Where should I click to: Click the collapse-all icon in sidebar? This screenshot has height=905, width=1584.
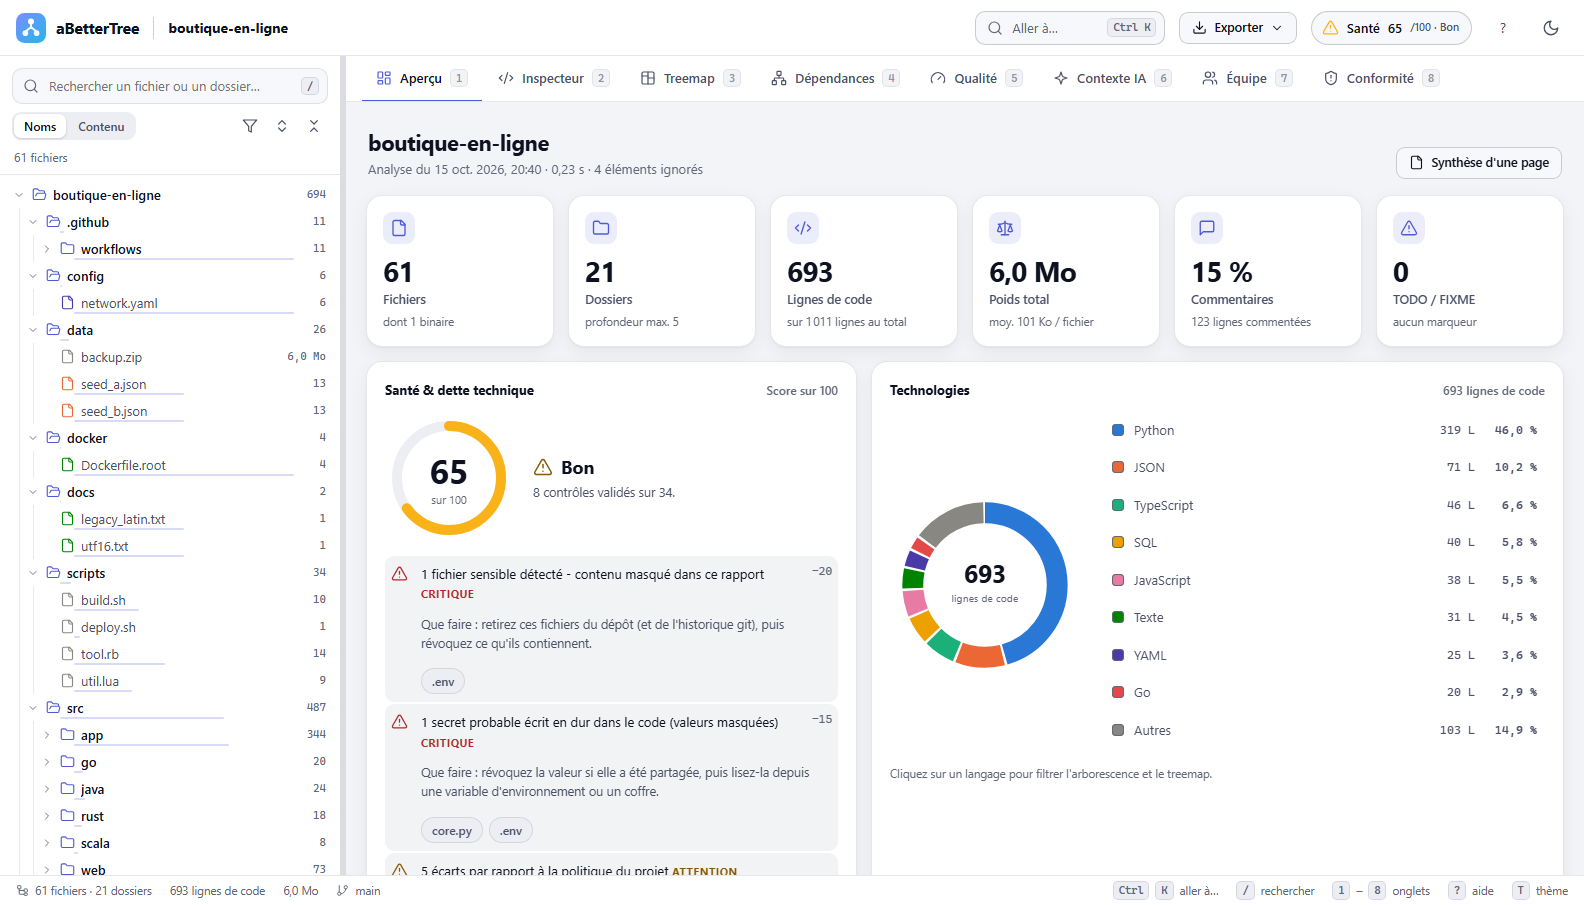[314, 126]
